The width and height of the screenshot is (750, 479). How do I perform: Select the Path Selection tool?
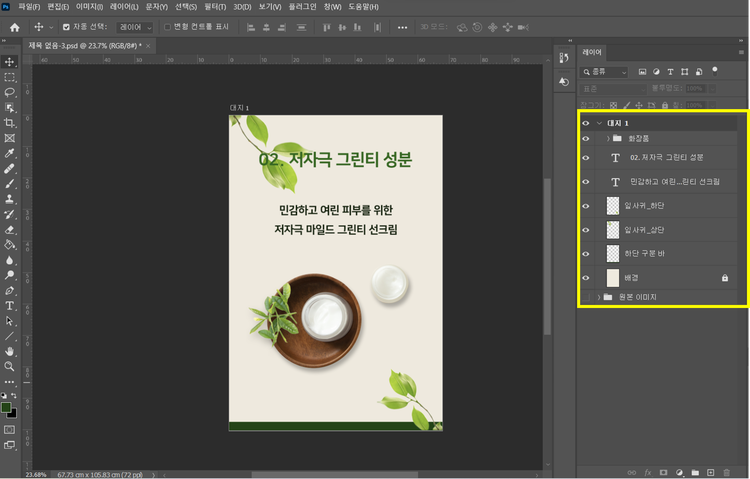tap(9, 321)
